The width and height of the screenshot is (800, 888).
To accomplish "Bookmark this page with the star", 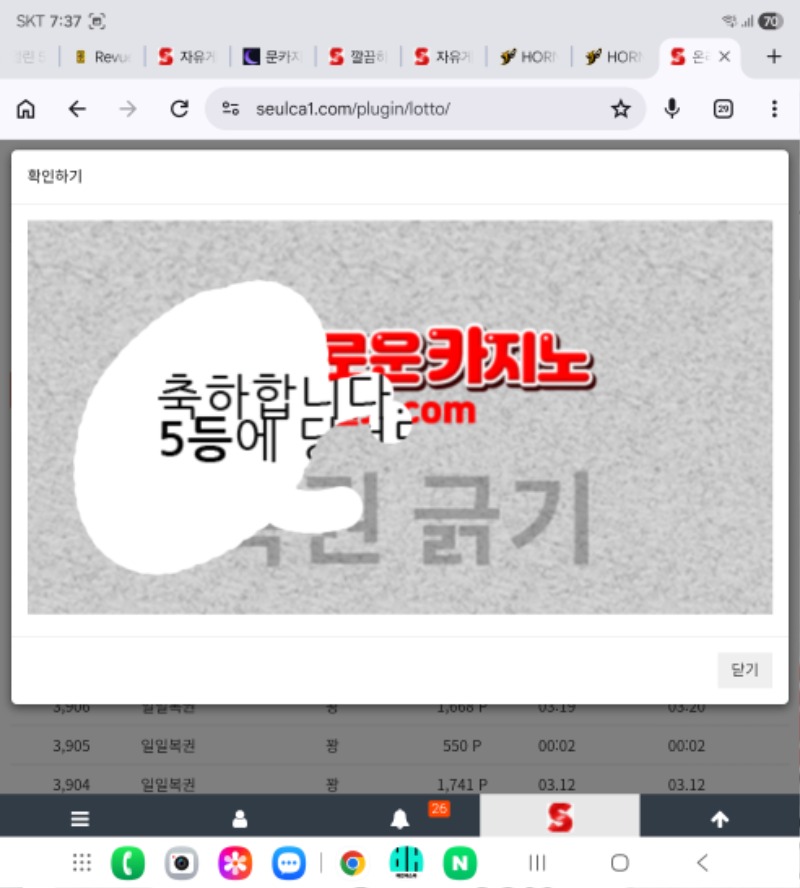I will click(x=621, y=109).
